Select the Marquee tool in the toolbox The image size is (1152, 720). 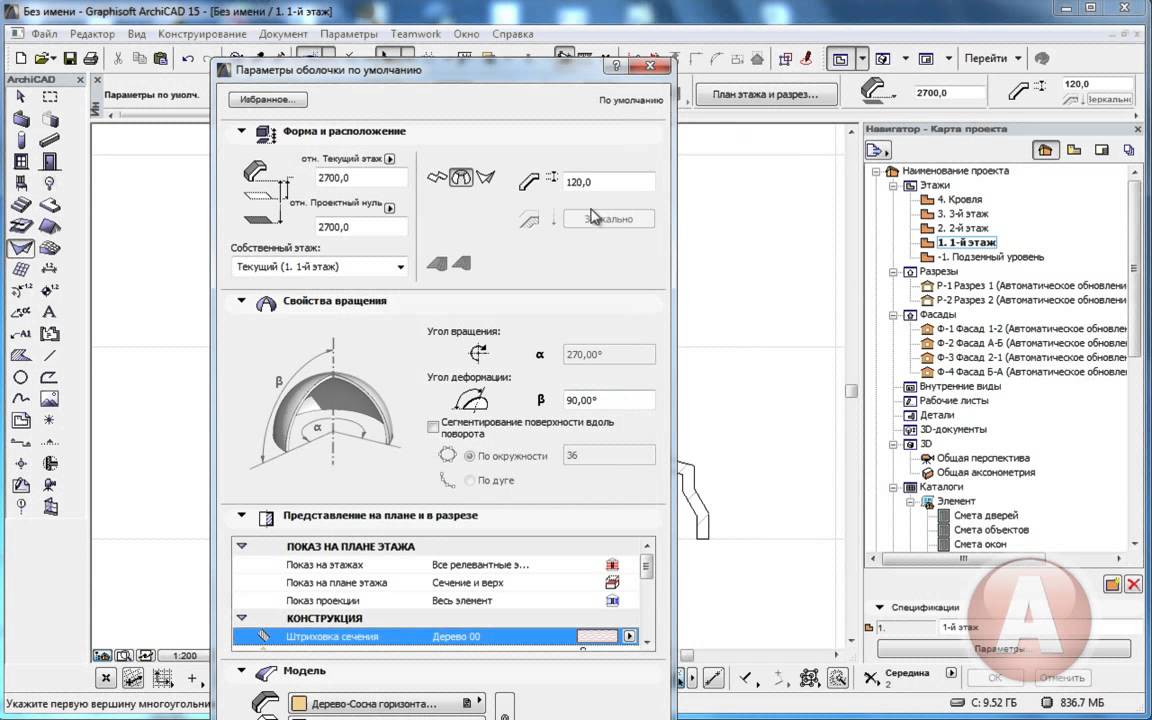[49, 96]
